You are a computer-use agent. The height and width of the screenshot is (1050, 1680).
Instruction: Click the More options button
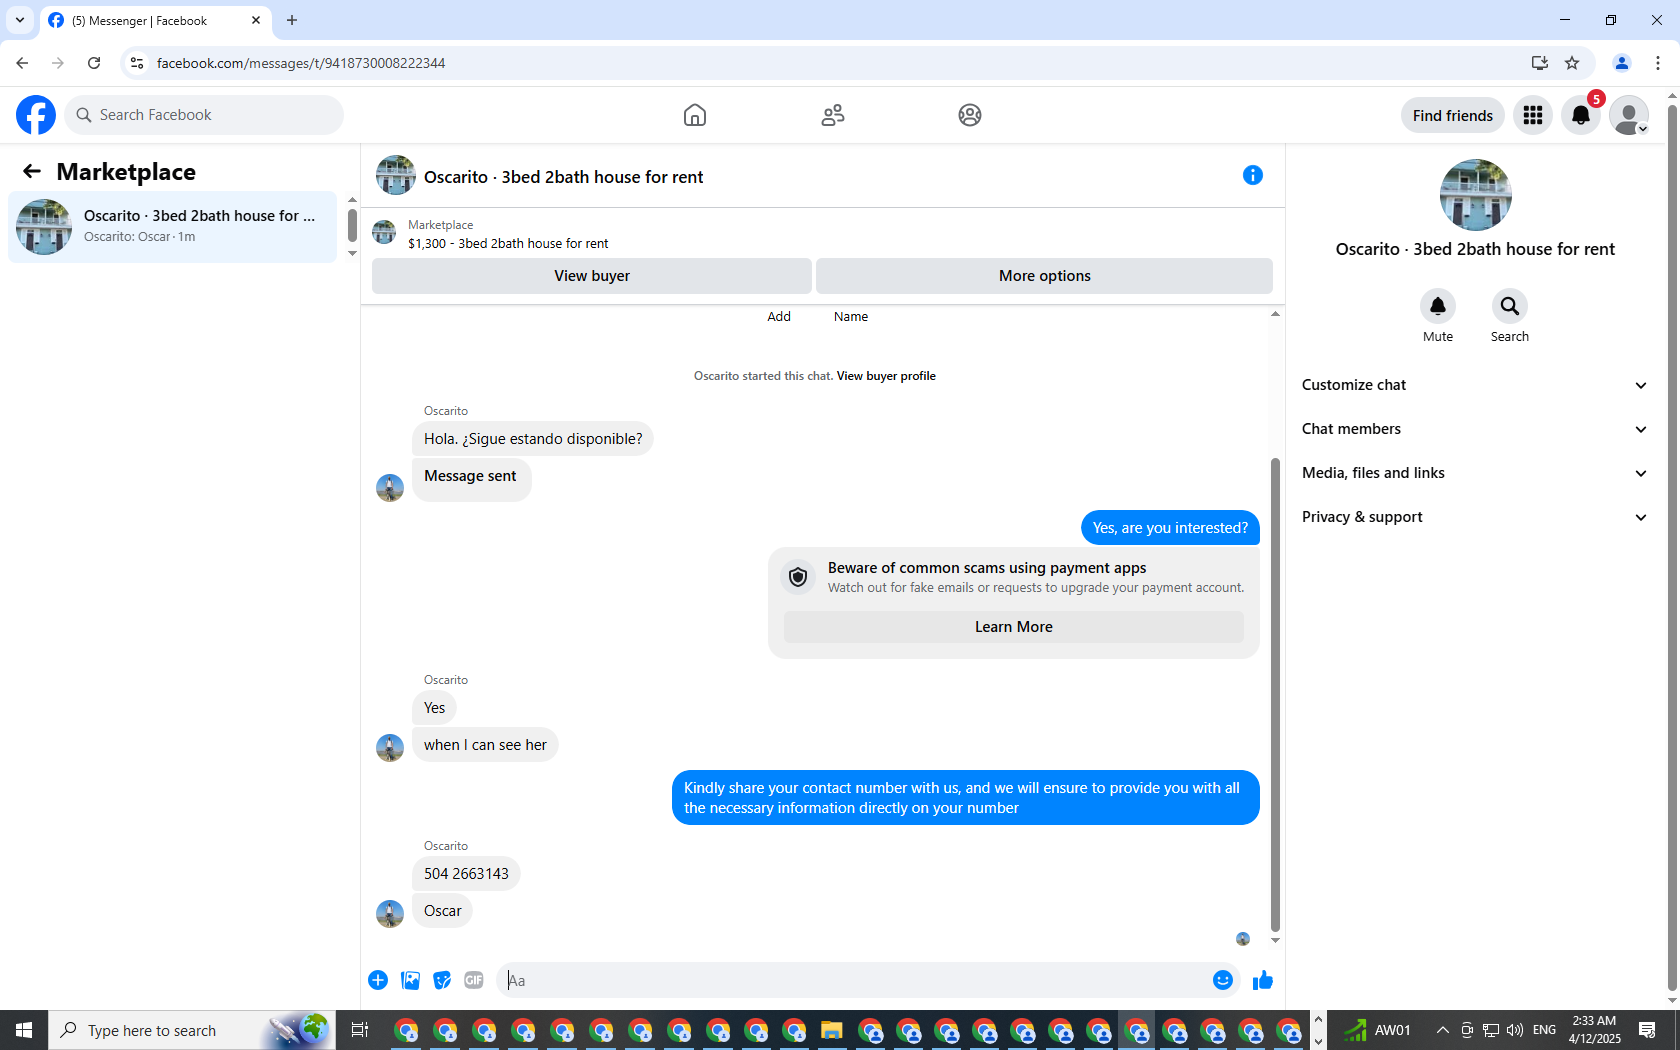[1044, 276]
